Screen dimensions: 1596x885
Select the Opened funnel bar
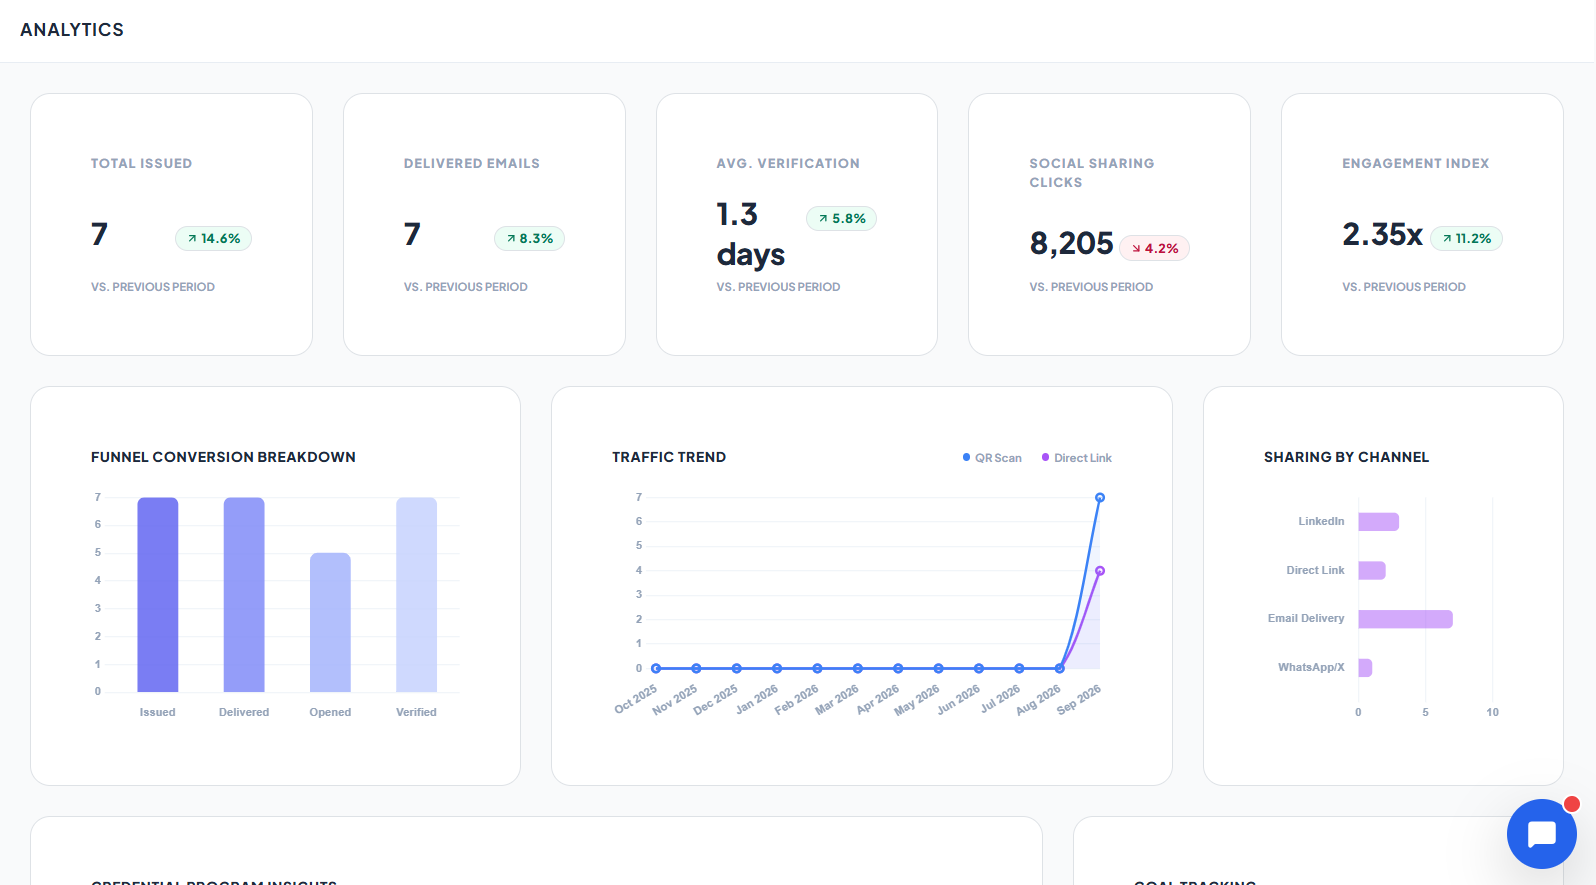pos(330,622)
